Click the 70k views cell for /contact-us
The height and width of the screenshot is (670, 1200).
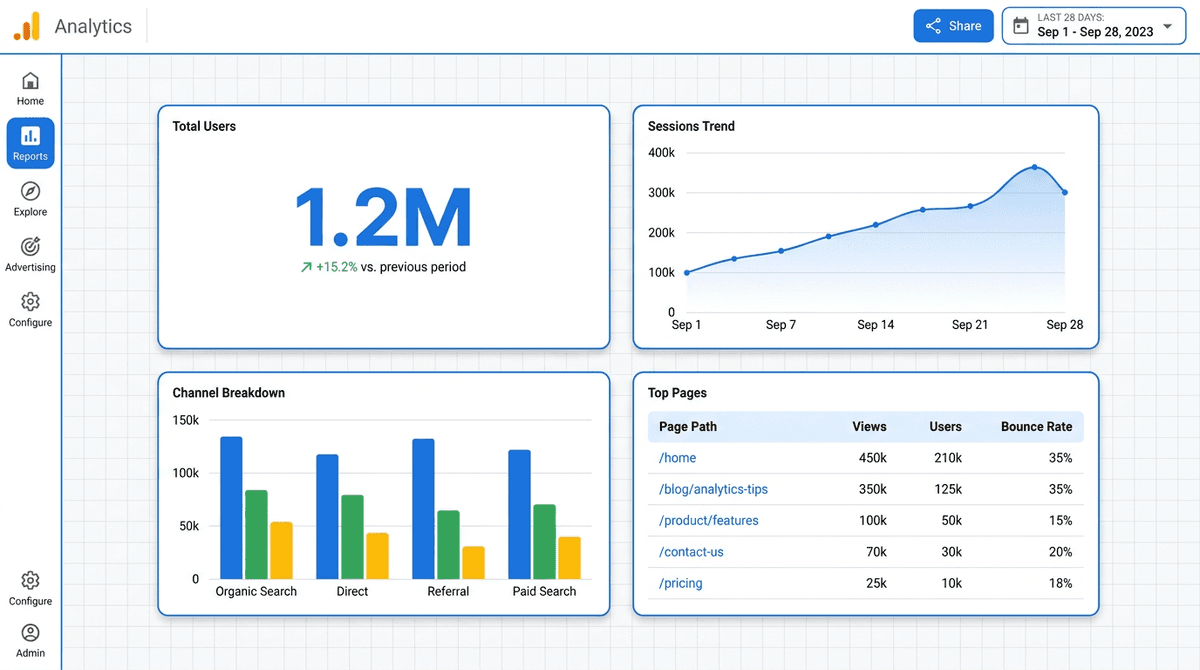click(x=876, y=552)
